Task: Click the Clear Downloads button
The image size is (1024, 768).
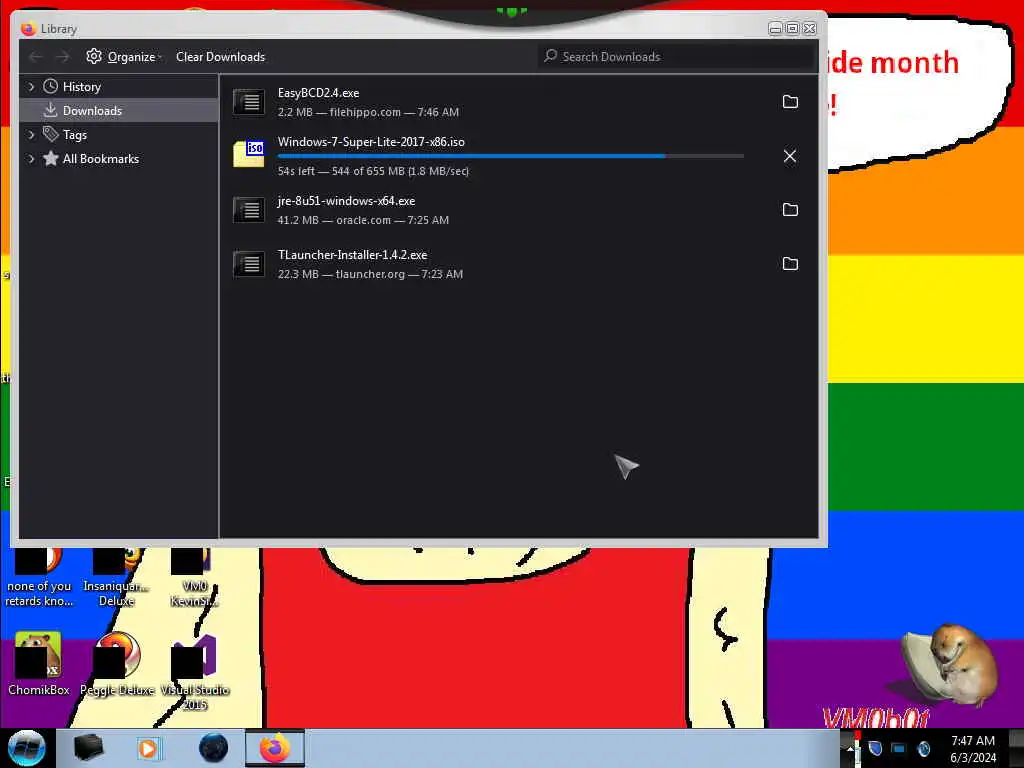Action: pyautogui.click(x=220, y=57)
